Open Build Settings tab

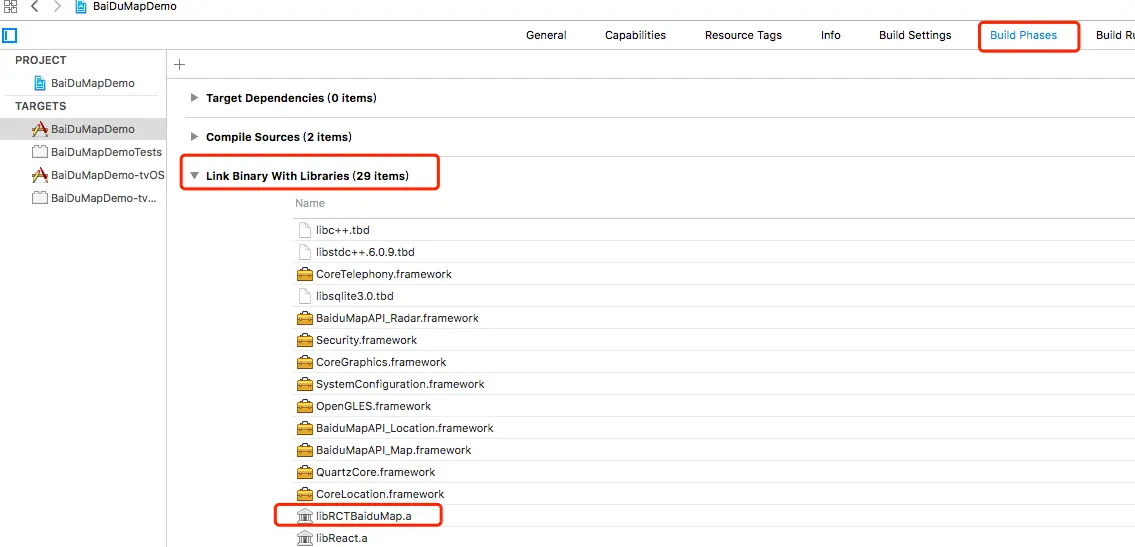(x=915, y=35)
